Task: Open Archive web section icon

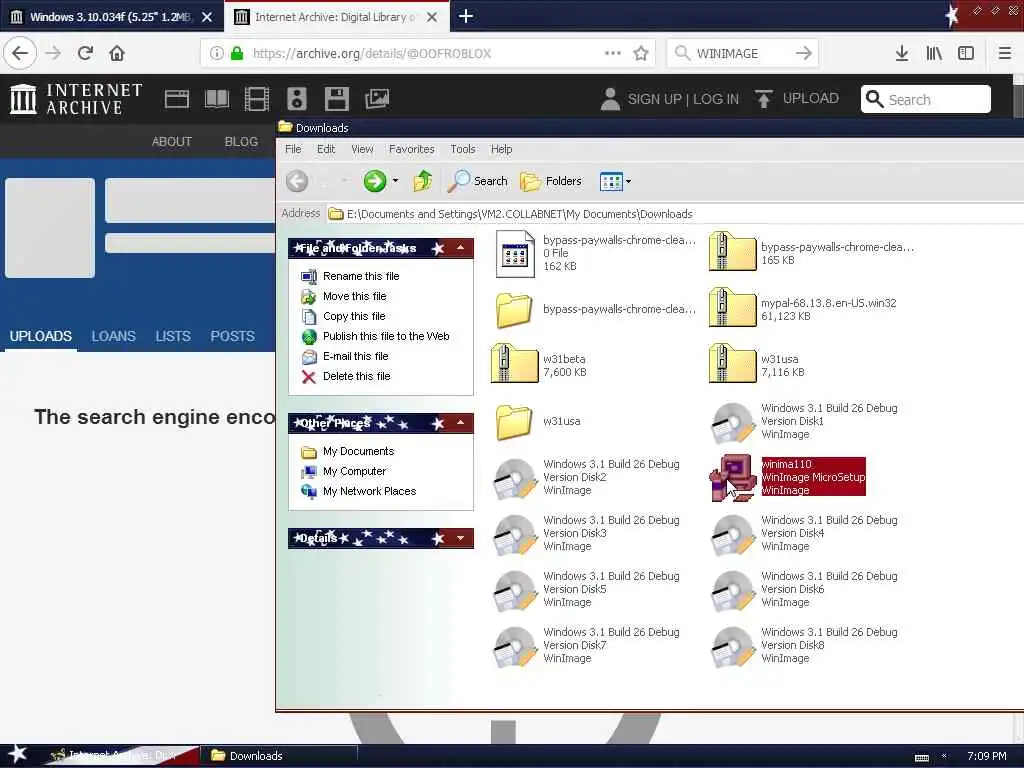Action: click(x=176, y=99)
